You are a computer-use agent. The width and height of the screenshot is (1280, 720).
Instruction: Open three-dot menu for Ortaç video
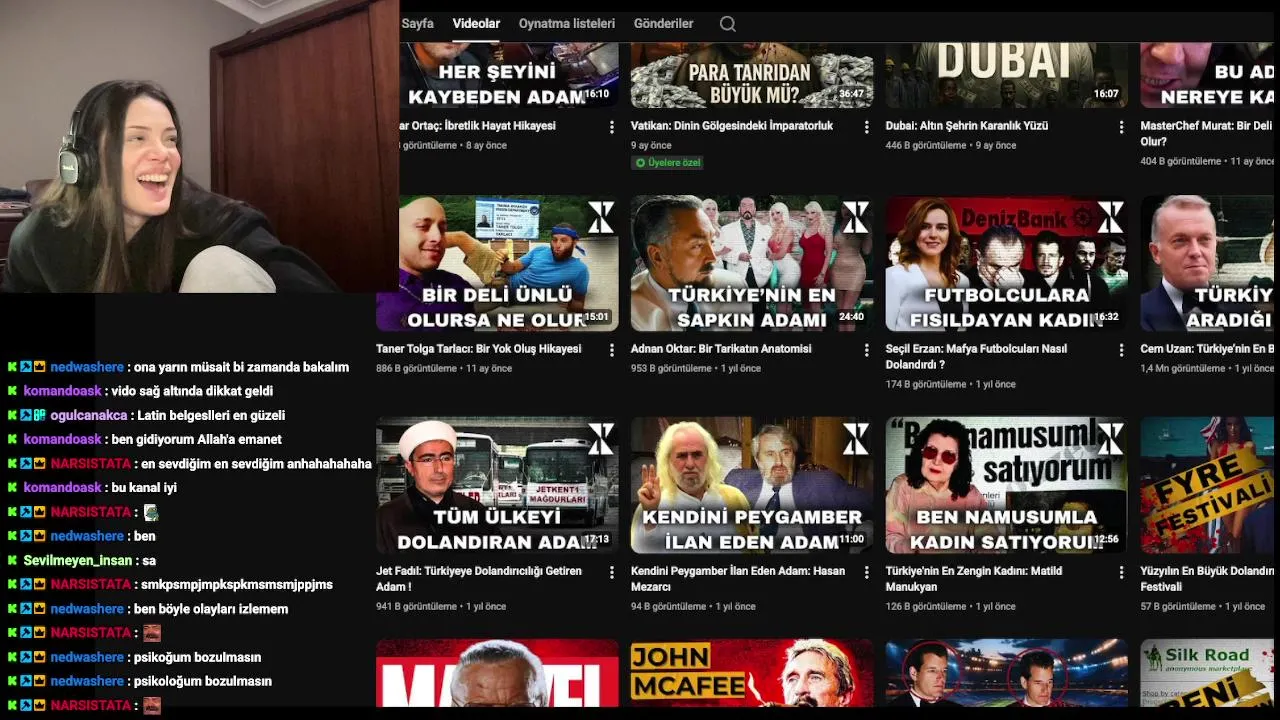point(612,127)
